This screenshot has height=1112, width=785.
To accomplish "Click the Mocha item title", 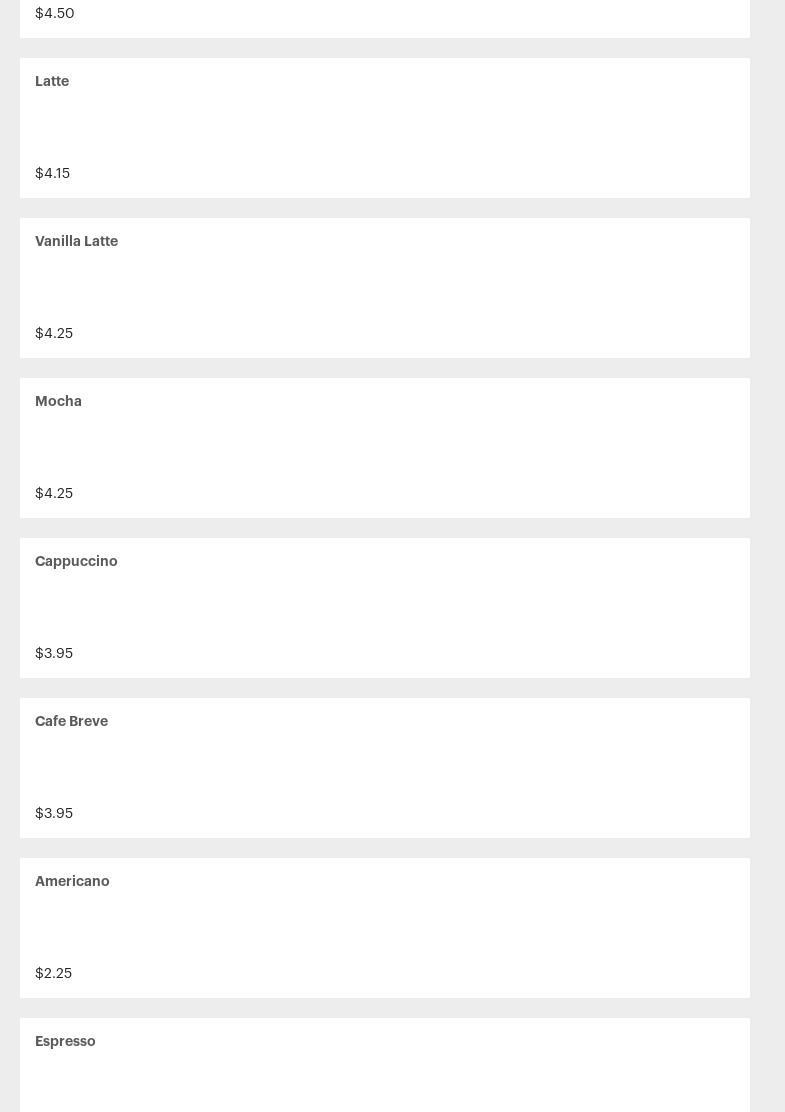I will coord(58,401).
